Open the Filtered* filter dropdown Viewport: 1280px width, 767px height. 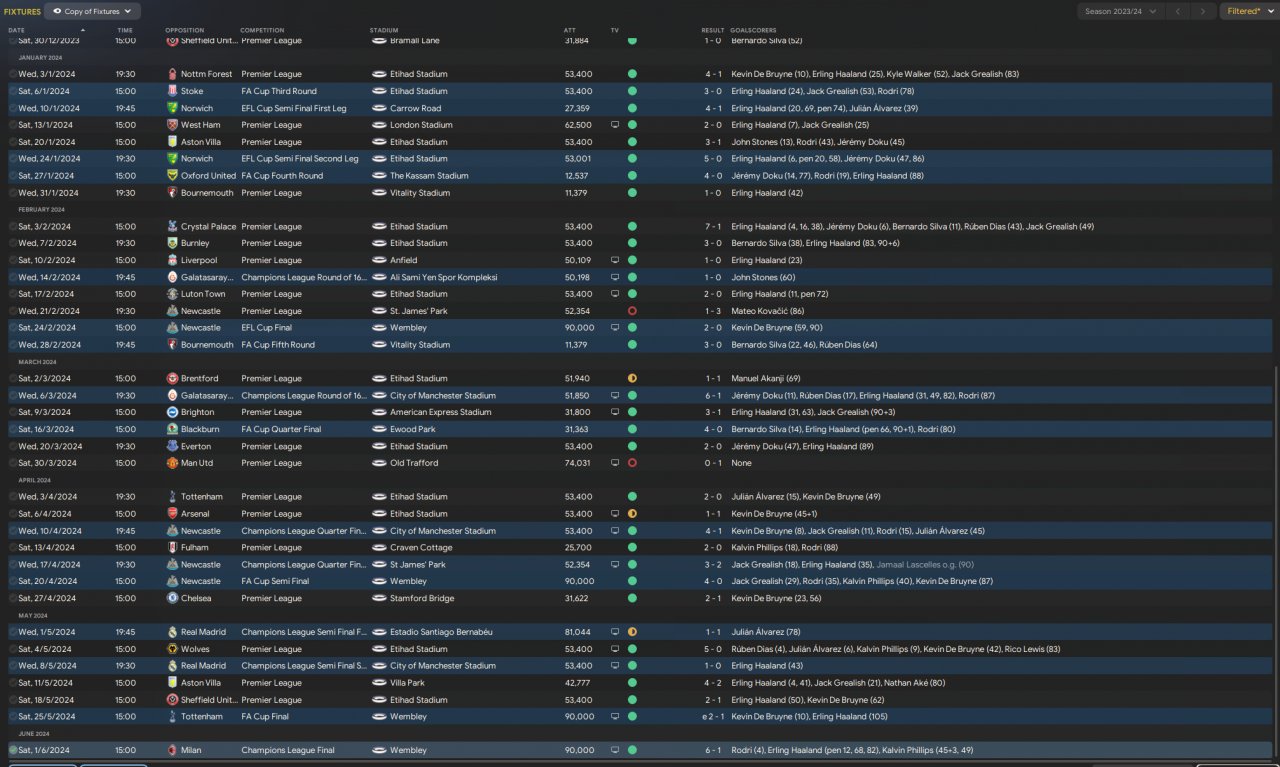(x=1248, y=11)
